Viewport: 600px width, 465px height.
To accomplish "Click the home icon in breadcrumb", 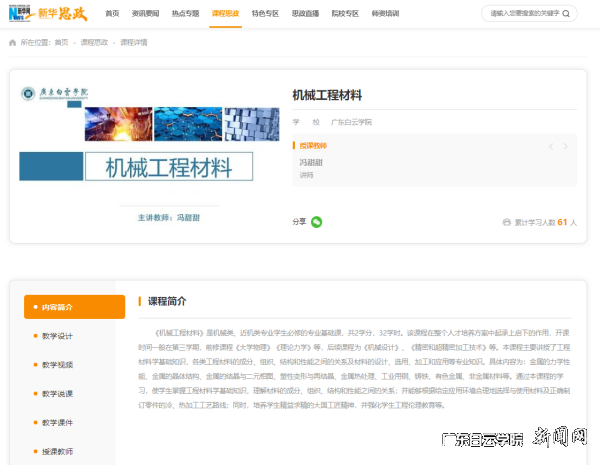I will pyautogui.click(x=12, y=43).
